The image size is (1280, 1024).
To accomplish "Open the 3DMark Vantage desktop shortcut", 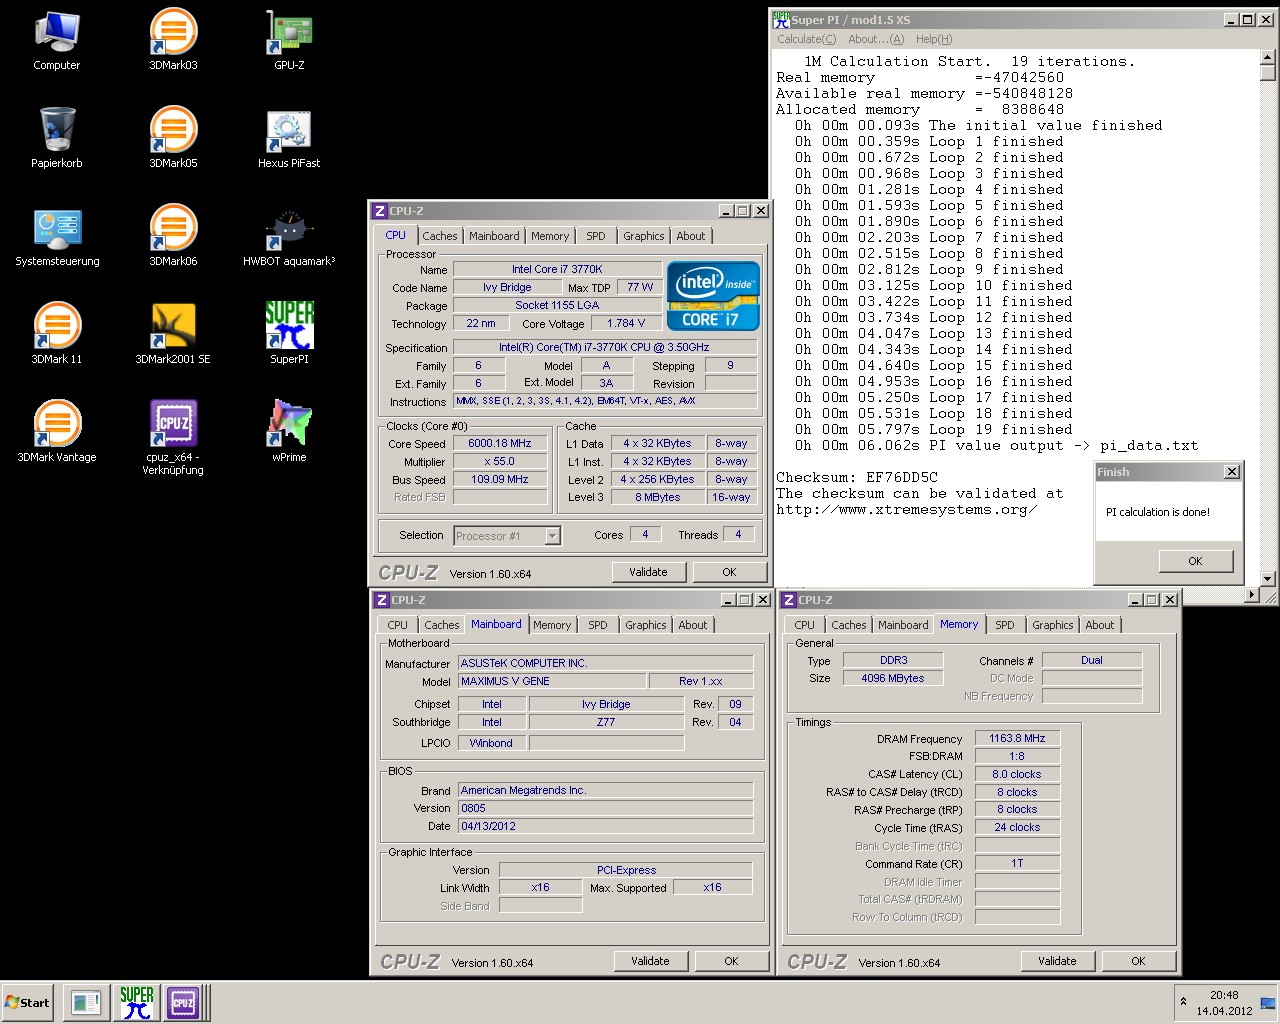I will tap(57, 431).
